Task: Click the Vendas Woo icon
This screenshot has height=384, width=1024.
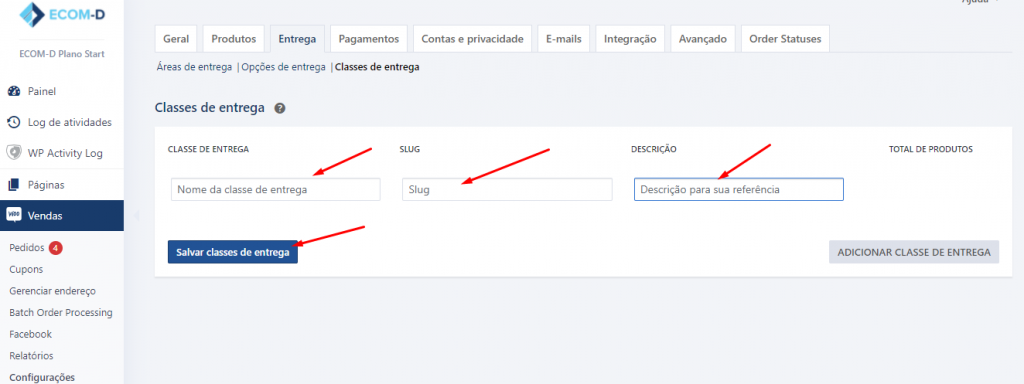Action: tap(14, 216)
